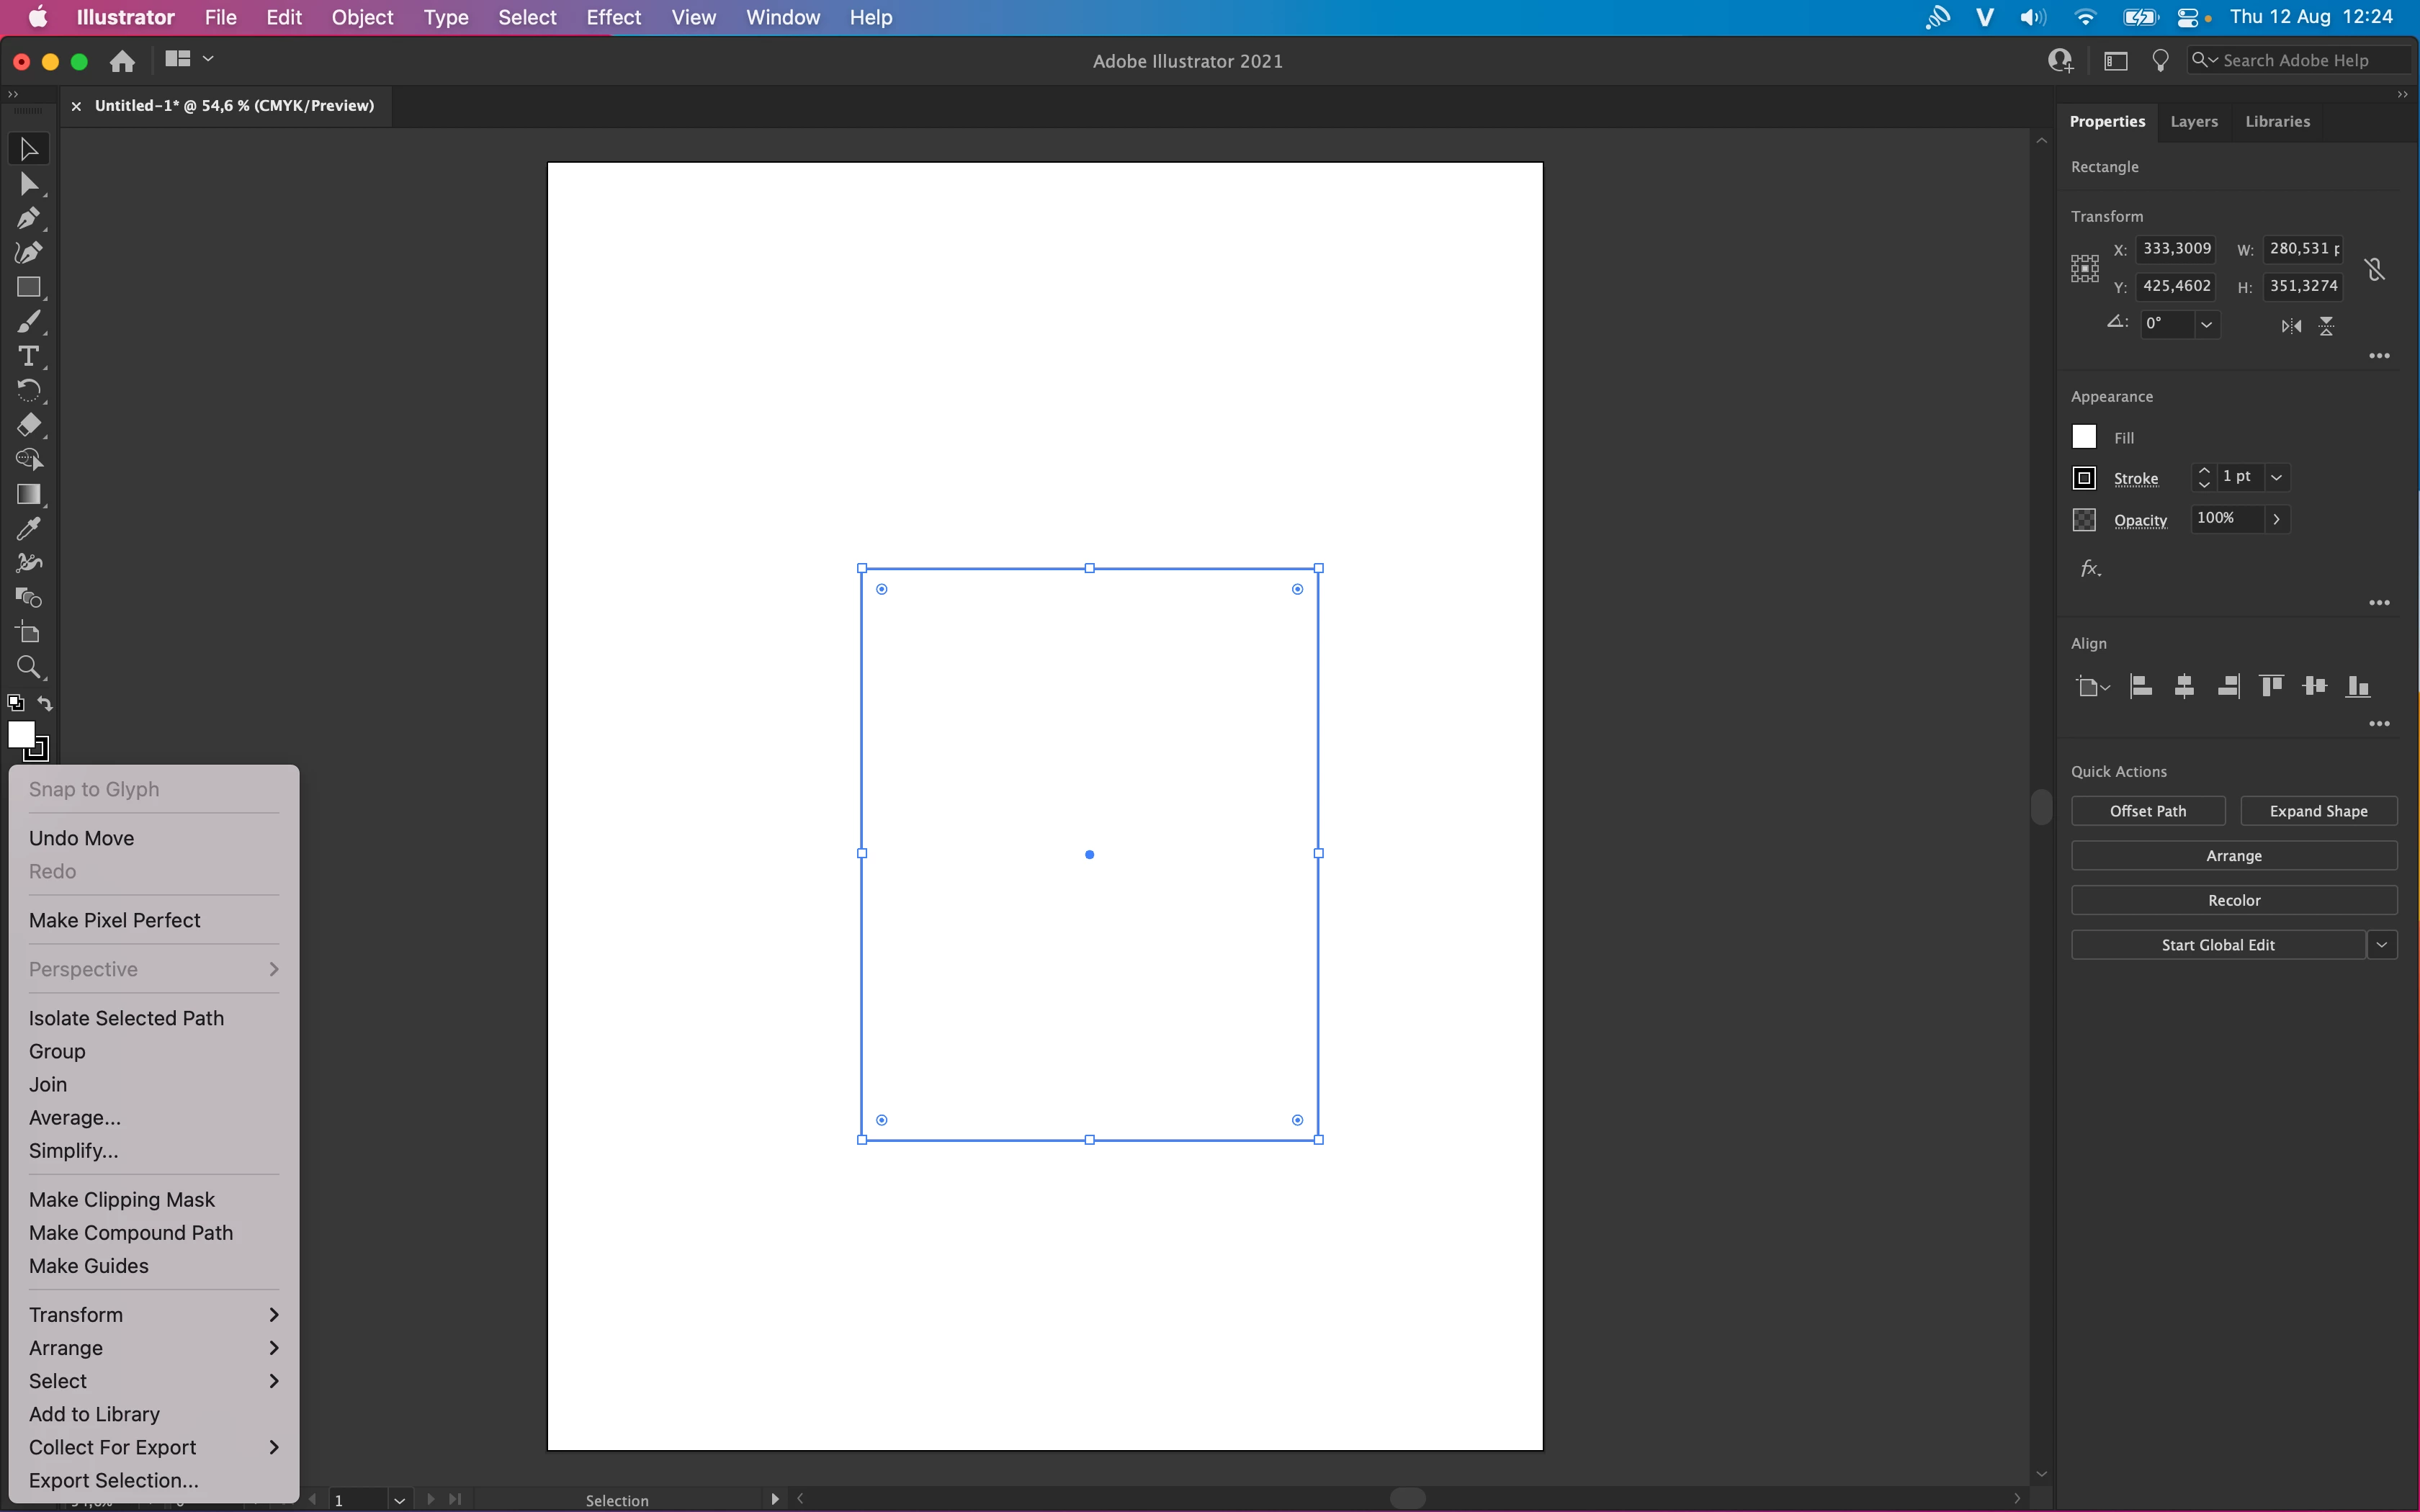Click horizontal align center icon
This screenshot has height=1512, width=2420.
tap(2184, 686)
